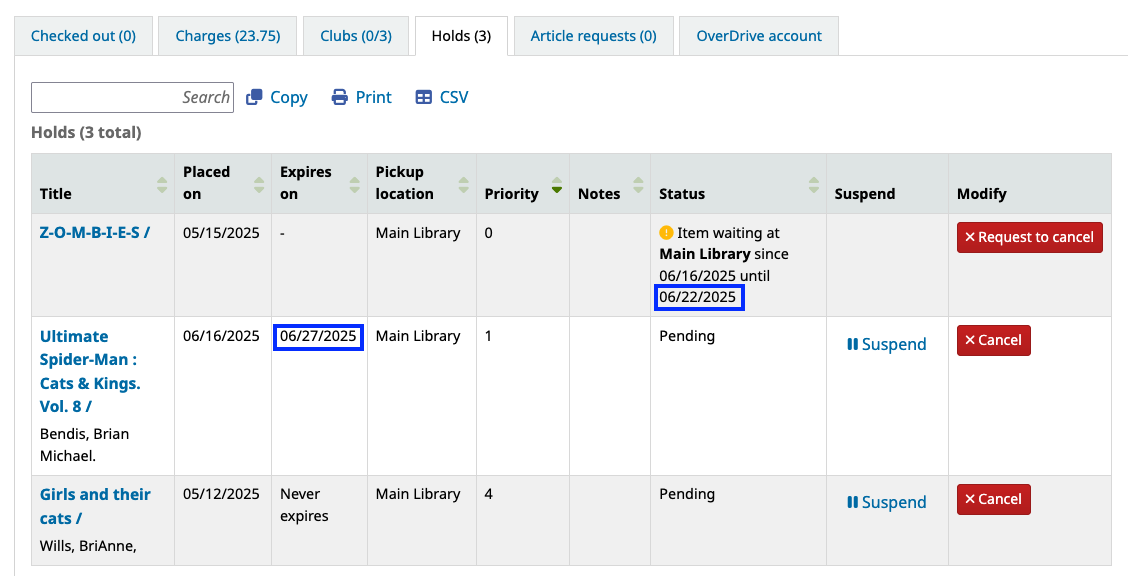Open the Z-O-M-B-I-E-S title link
Image resolution: width=1128 pixels, height=576 pixels.
95,233
